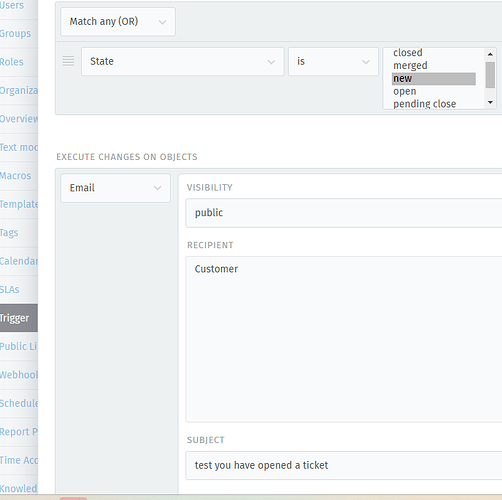This screenshot has width=502, height=500.
Task: Open SLAs in the admin sidebar
Action: tap(10, 289)
